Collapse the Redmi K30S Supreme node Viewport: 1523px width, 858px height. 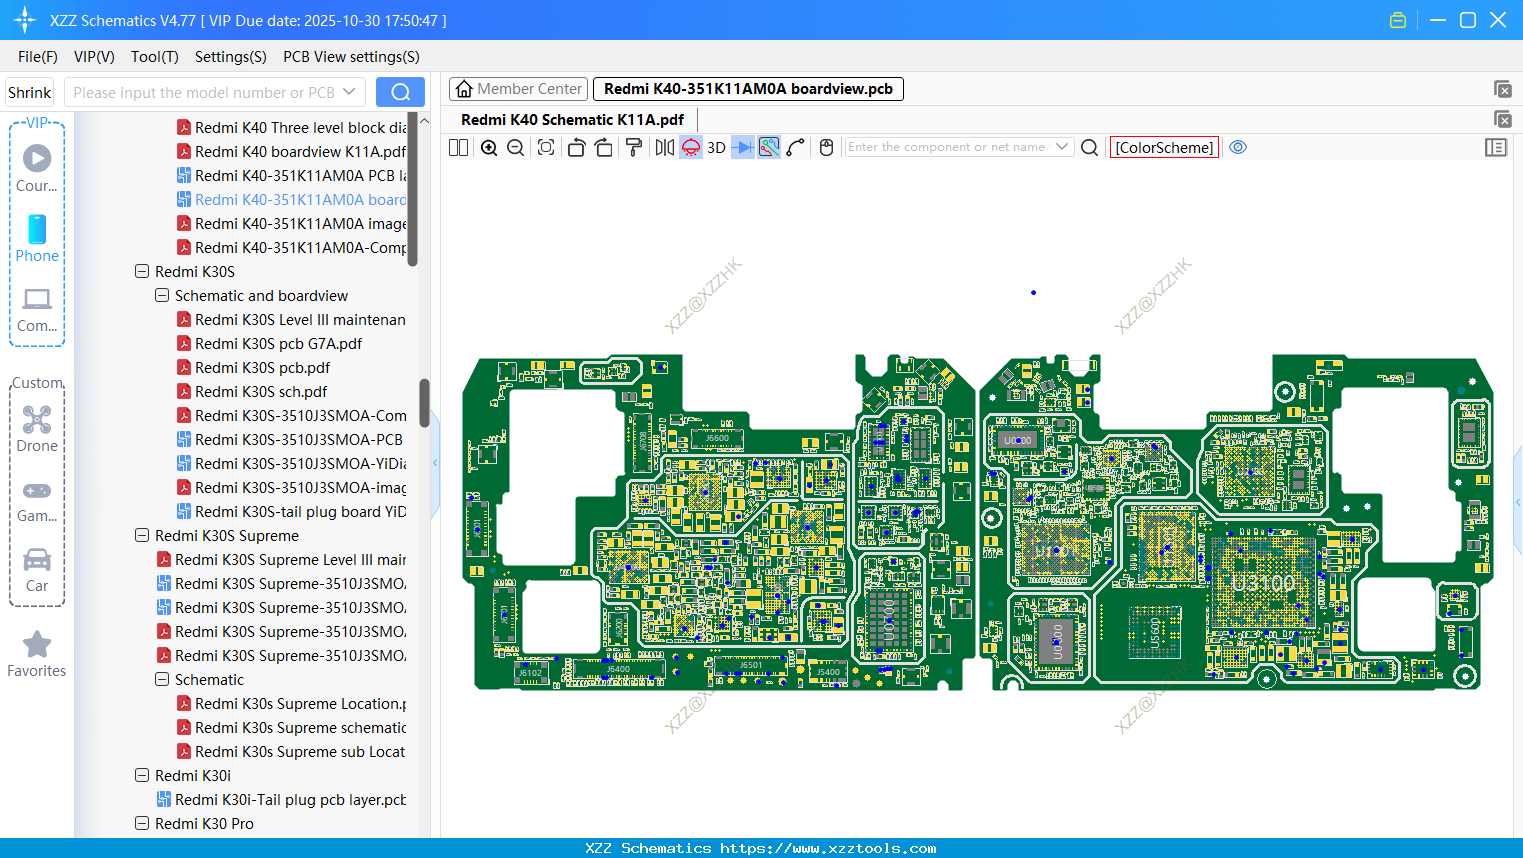[142, 535]
